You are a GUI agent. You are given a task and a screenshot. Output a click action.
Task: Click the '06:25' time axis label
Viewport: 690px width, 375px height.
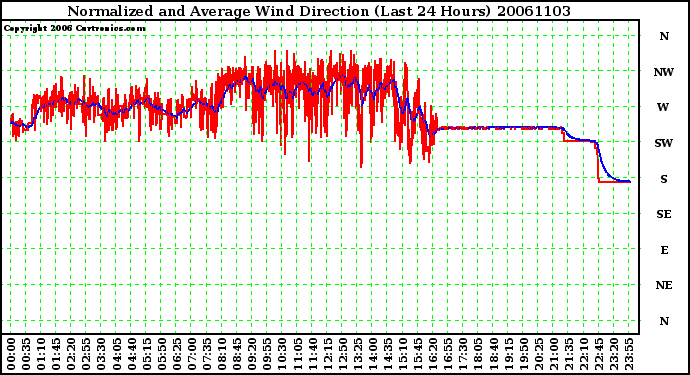click(x=177, y=354)
